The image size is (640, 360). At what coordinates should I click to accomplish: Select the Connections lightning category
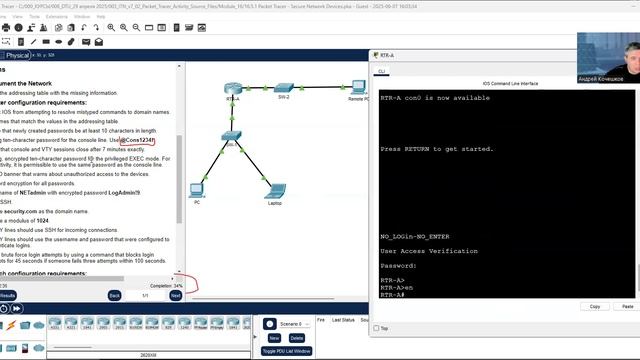[11, 325]
